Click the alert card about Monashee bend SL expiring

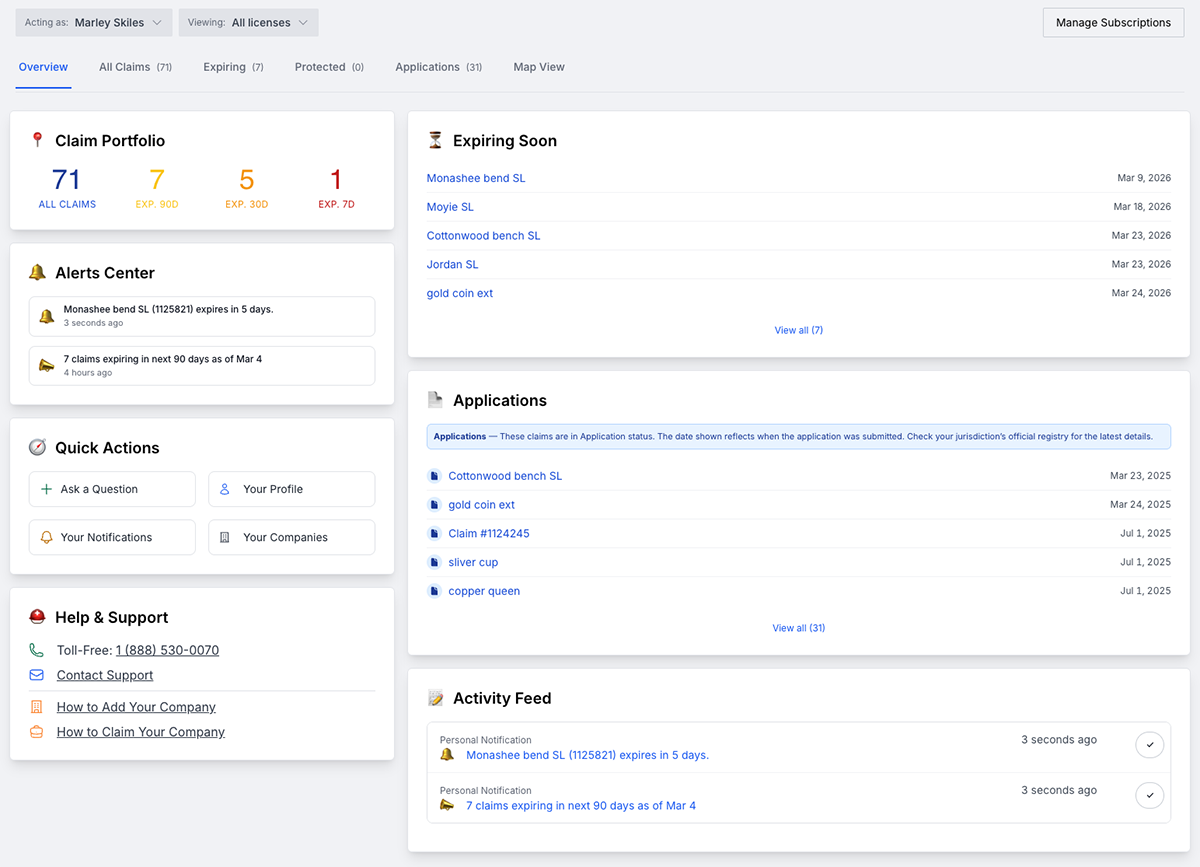(201, 315)
